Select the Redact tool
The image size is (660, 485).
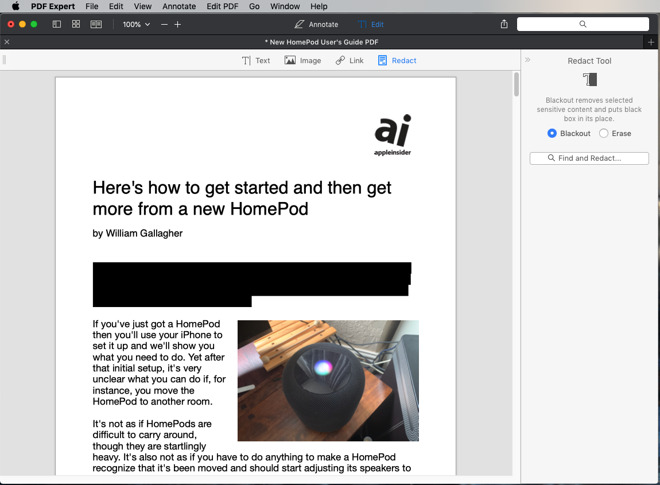(x=397, y=61)
